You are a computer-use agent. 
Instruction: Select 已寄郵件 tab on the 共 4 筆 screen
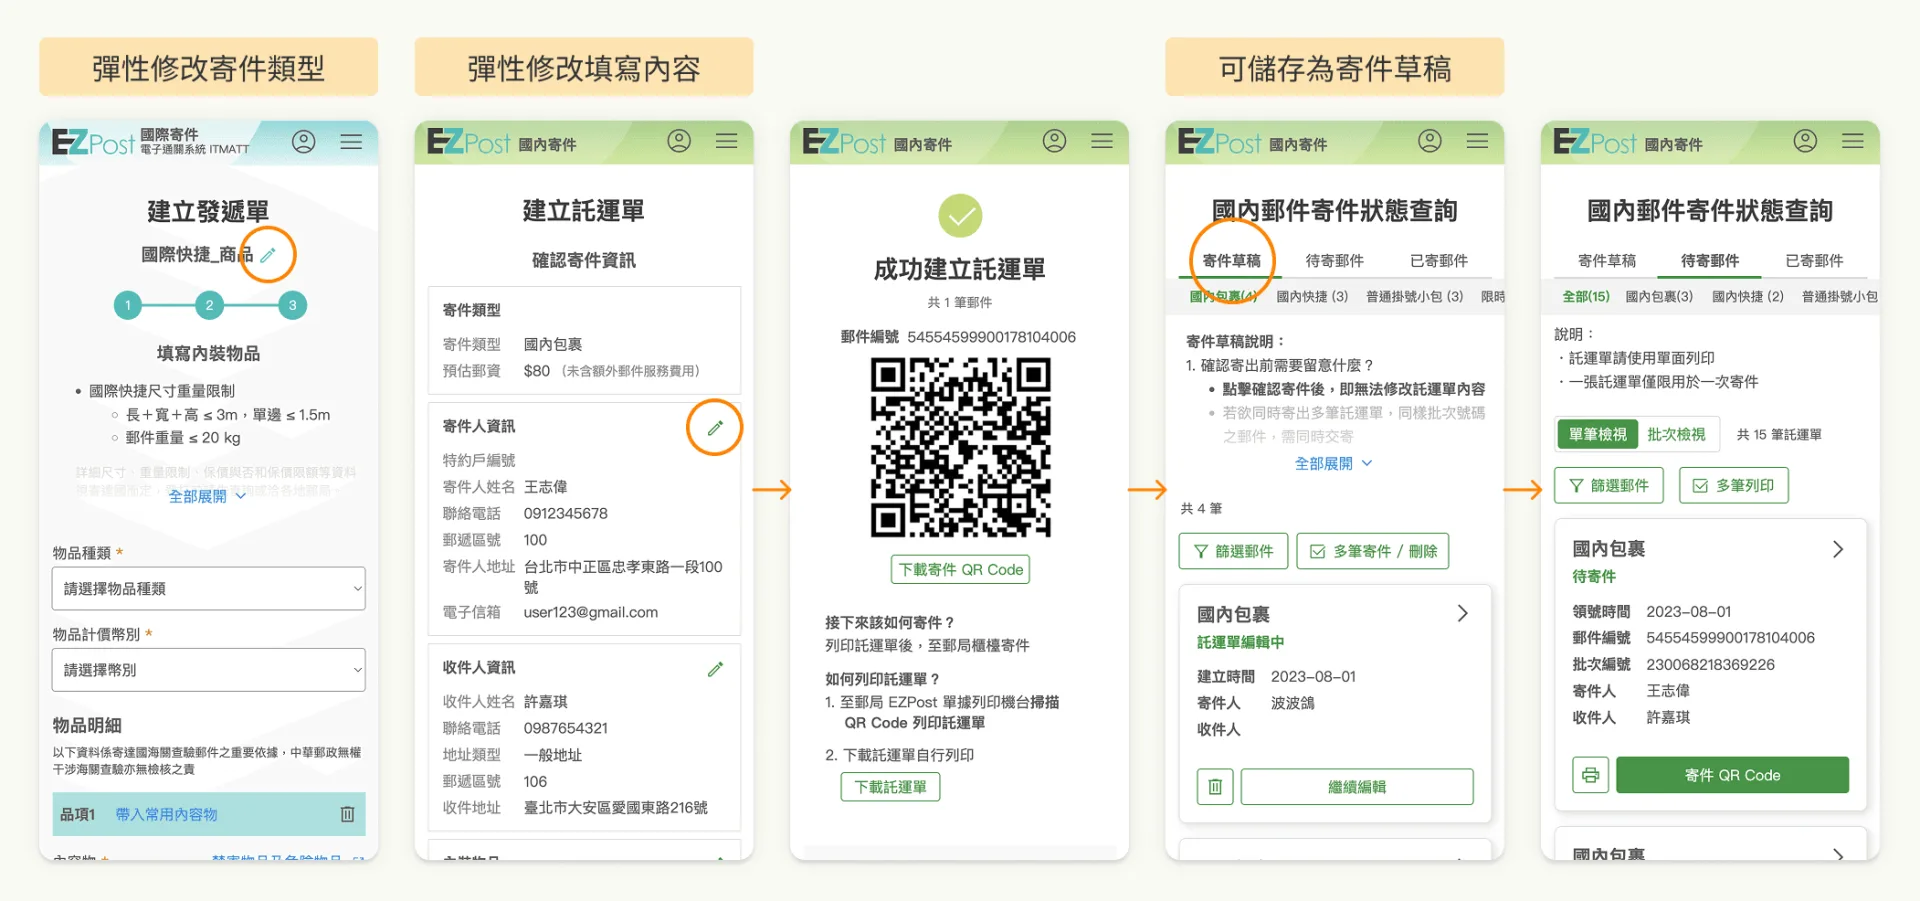tap(1439, 261)
